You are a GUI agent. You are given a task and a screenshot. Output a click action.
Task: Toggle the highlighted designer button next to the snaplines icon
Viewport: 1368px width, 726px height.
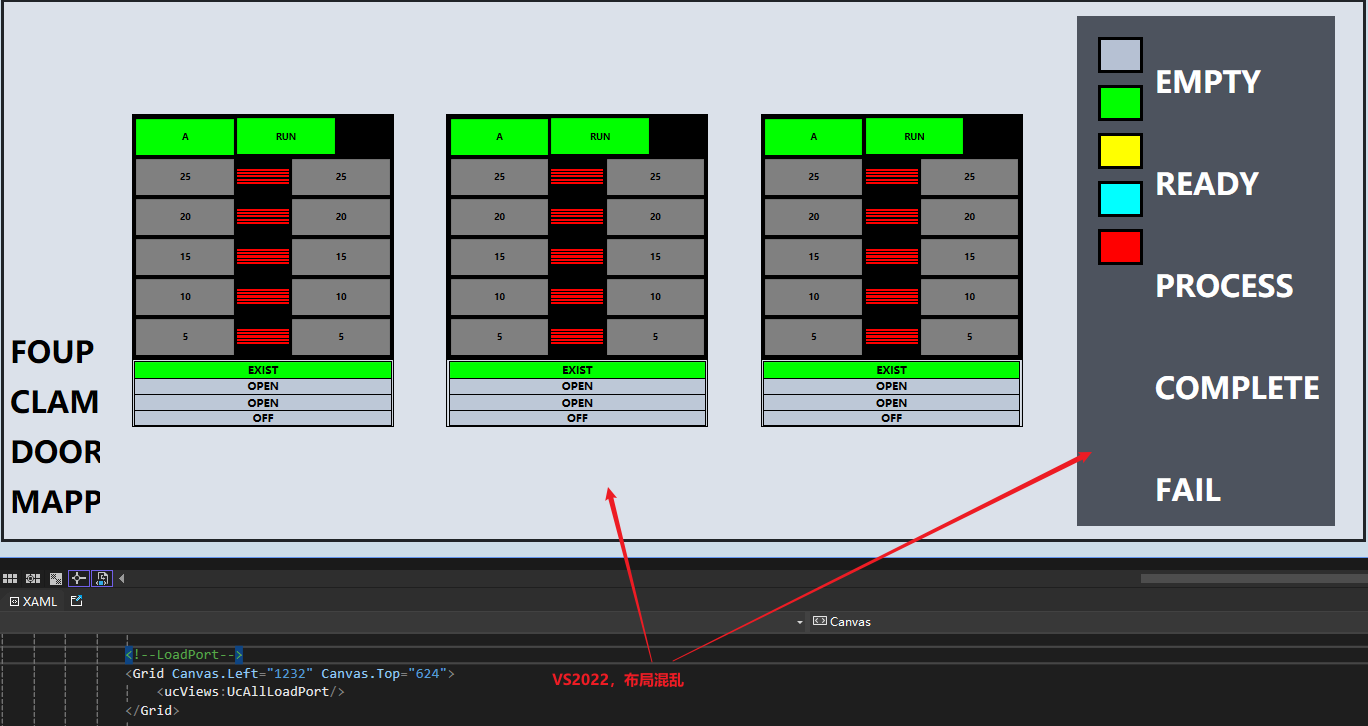pyautogui.click(x=102, y=578)
